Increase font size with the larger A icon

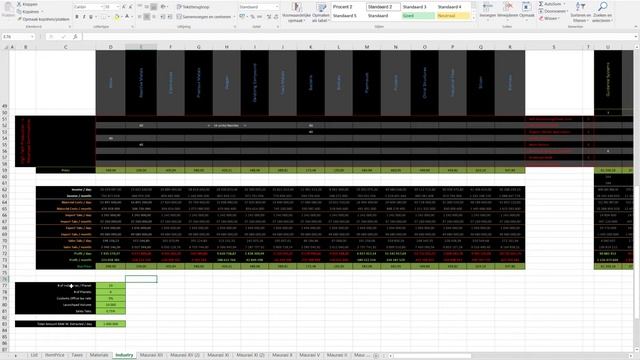pyautogui.click(x=124, y=7)
